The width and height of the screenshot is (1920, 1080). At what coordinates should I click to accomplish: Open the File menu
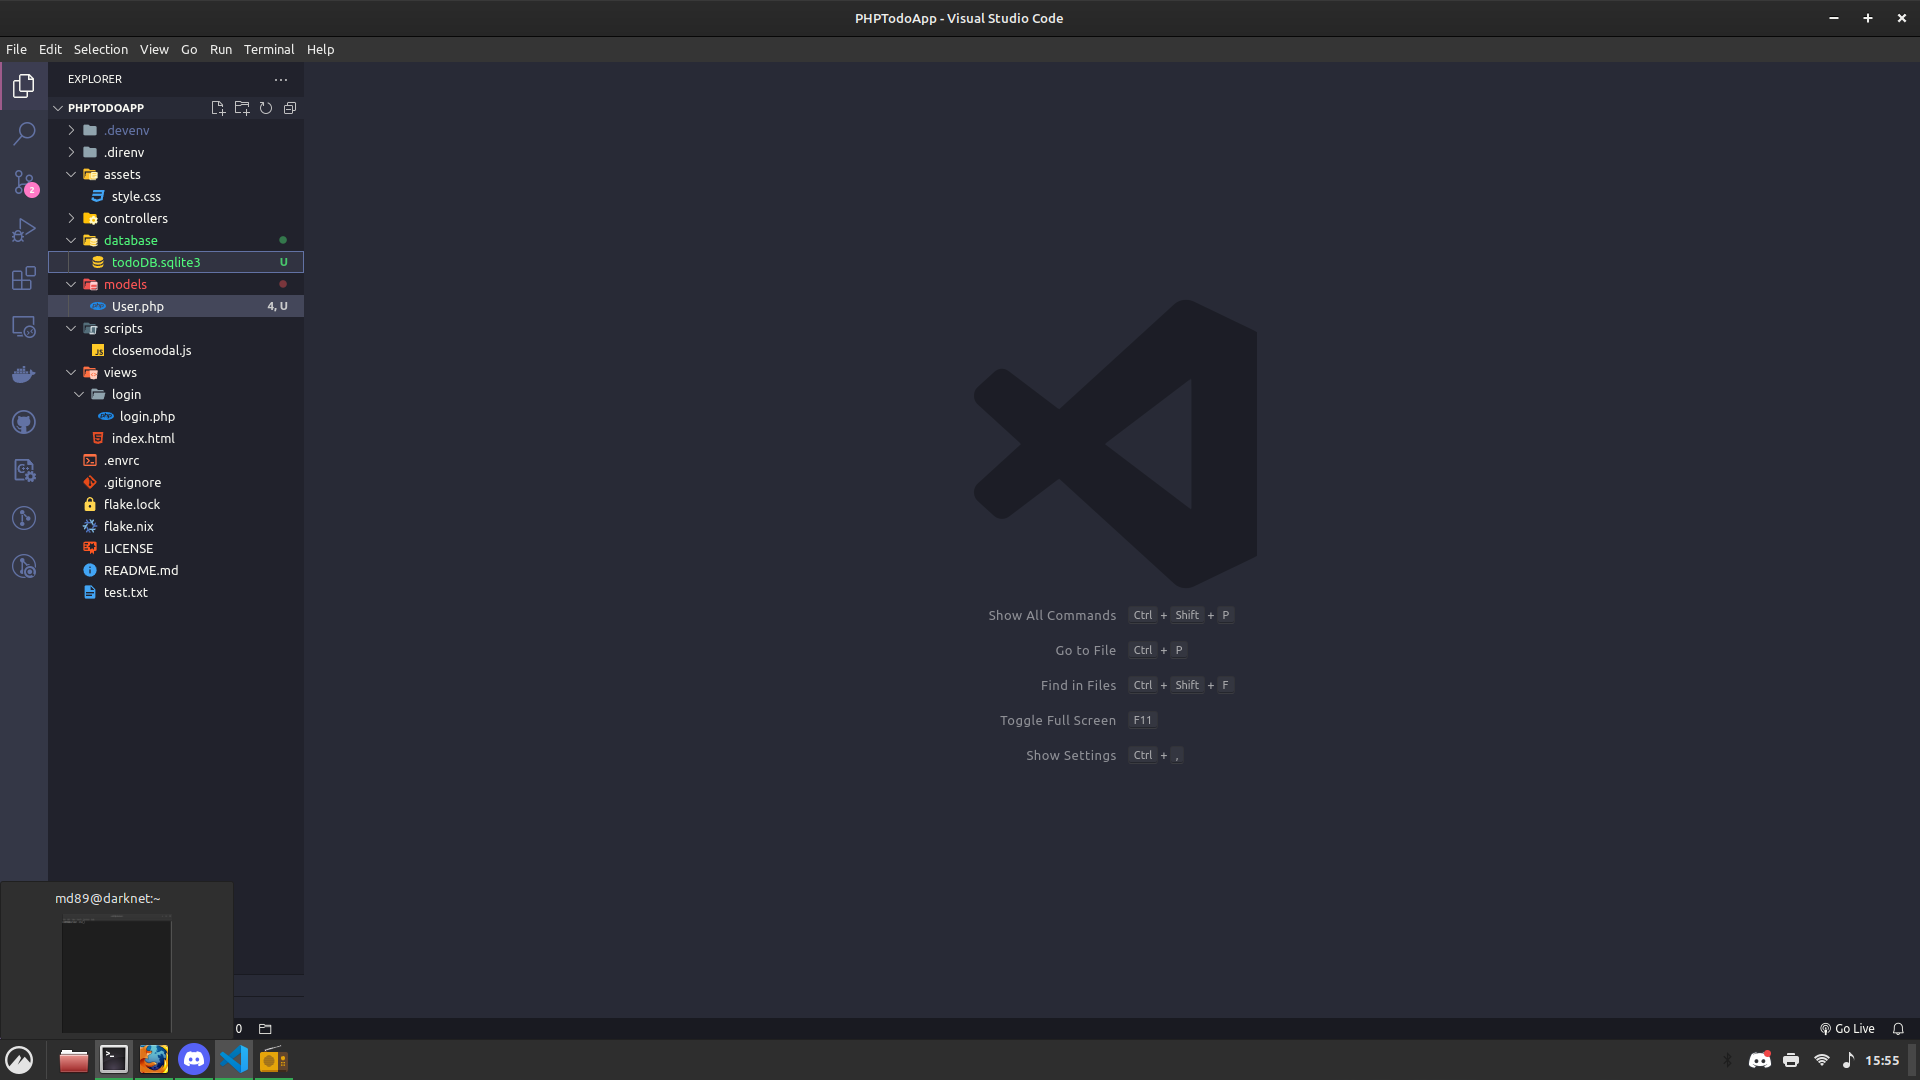click(x=16, y=49)
